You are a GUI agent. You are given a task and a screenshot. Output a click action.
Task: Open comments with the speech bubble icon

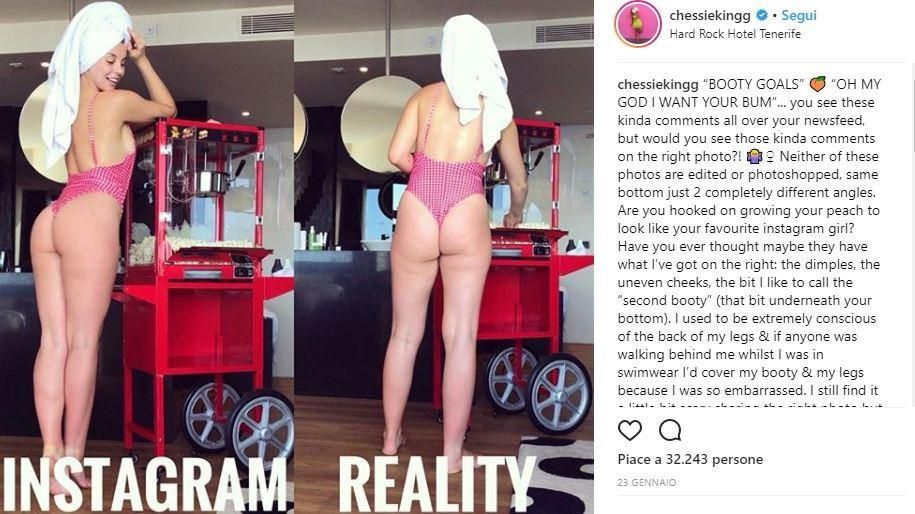(x=670, y=431)
